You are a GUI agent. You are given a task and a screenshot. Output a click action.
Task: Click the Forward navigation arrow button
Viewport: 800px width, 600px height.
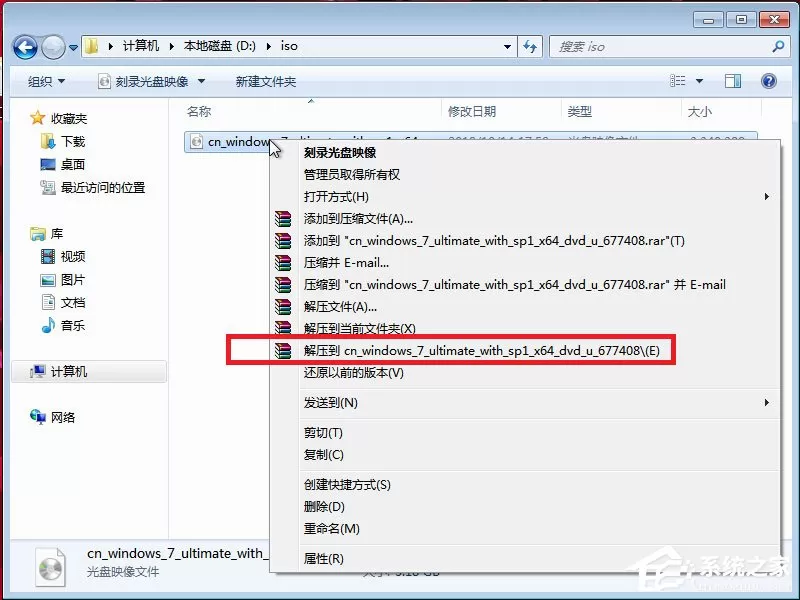point(53,47)
